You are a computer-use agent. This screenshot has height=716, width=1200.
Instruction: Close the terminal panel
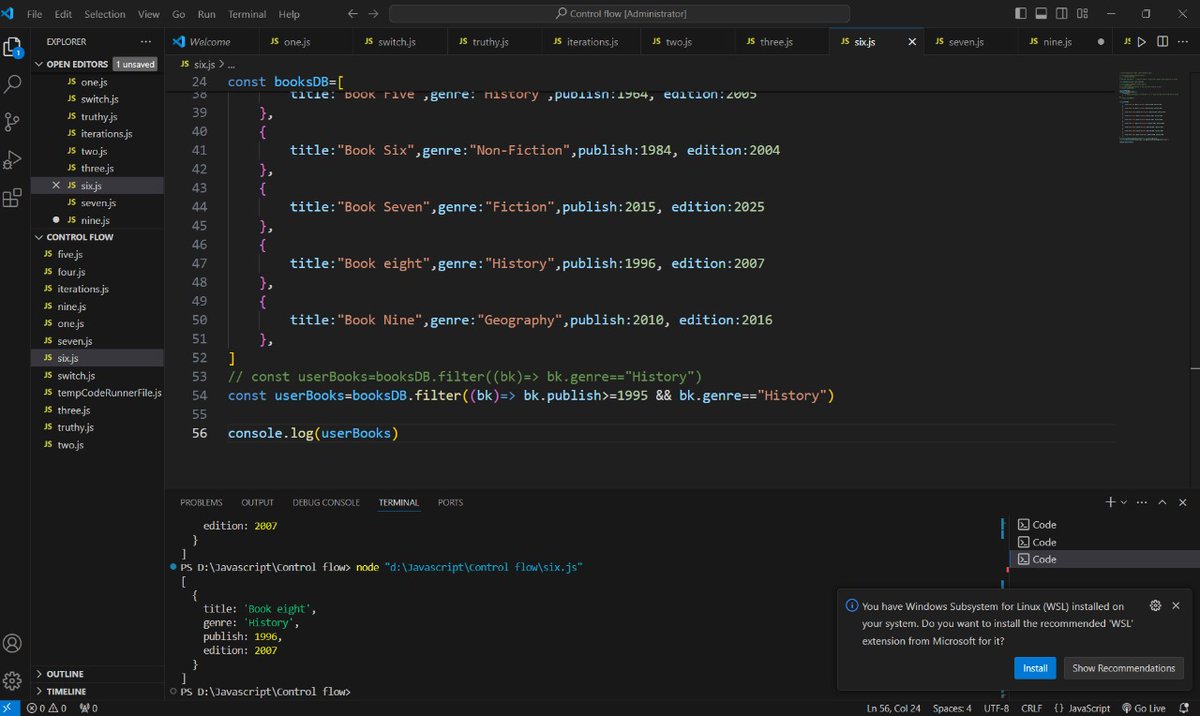click(1184, 502)
